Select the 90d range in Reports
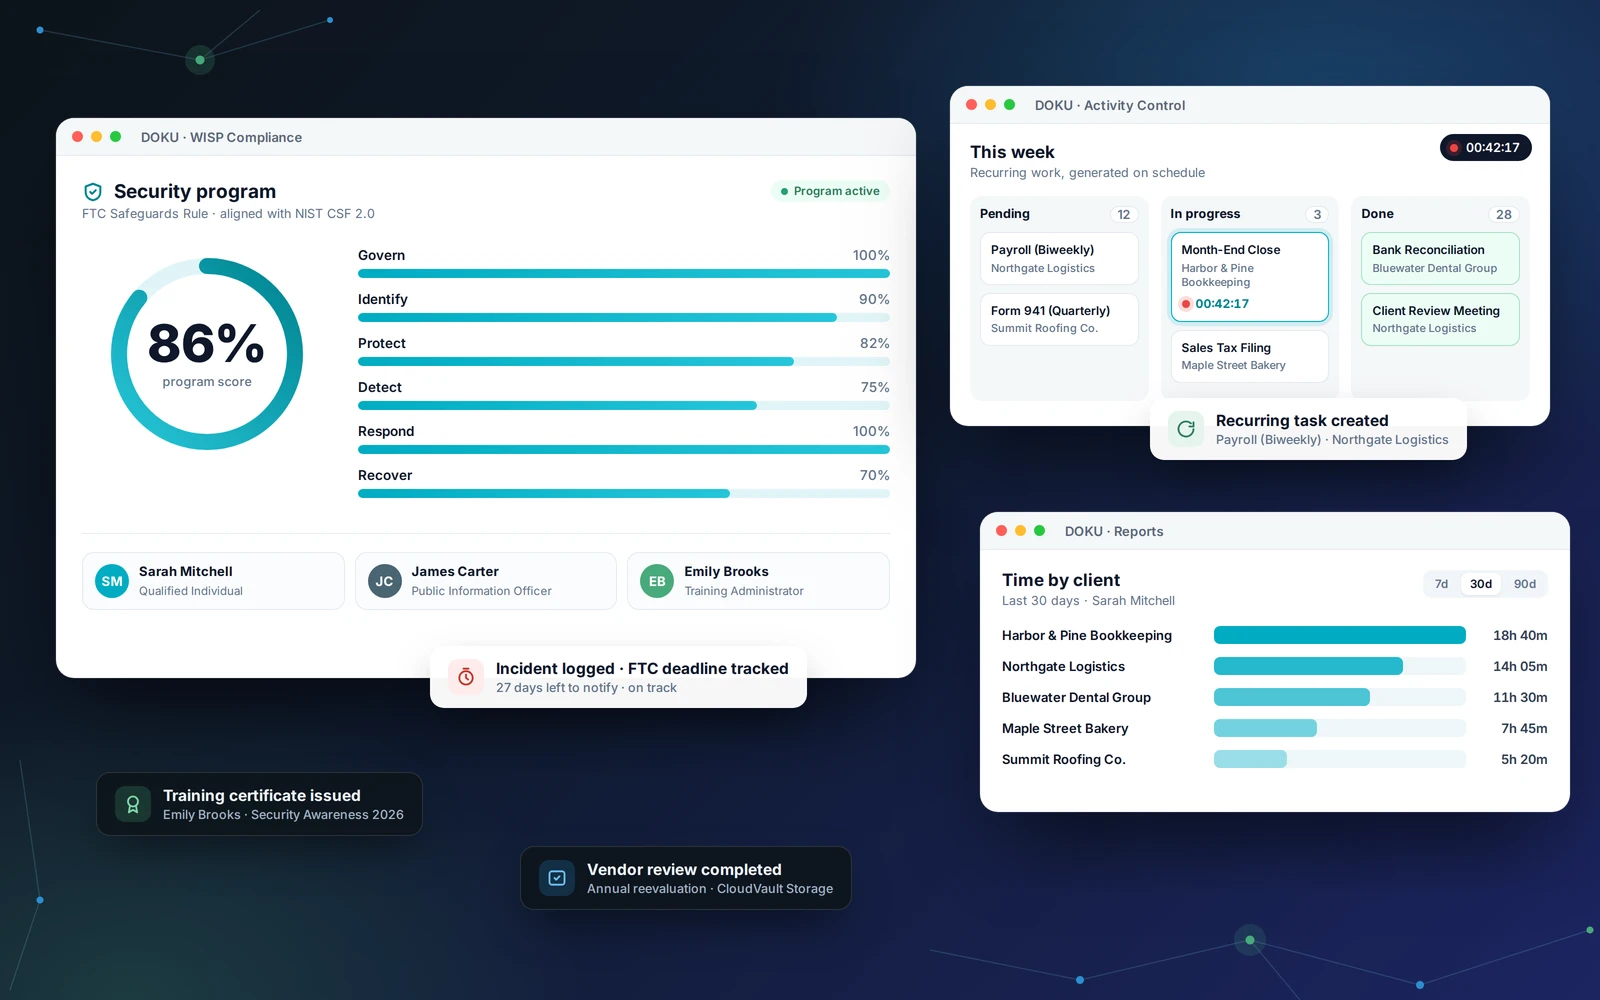Screen dimensions: 1600x1000 (1524, 584)
